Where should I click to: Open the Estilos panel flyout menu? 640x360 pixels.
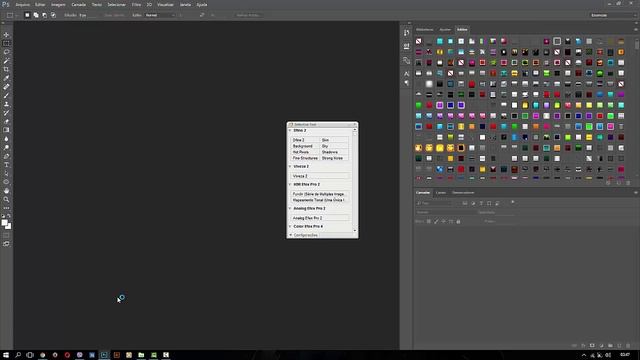(x=636, y=29)
